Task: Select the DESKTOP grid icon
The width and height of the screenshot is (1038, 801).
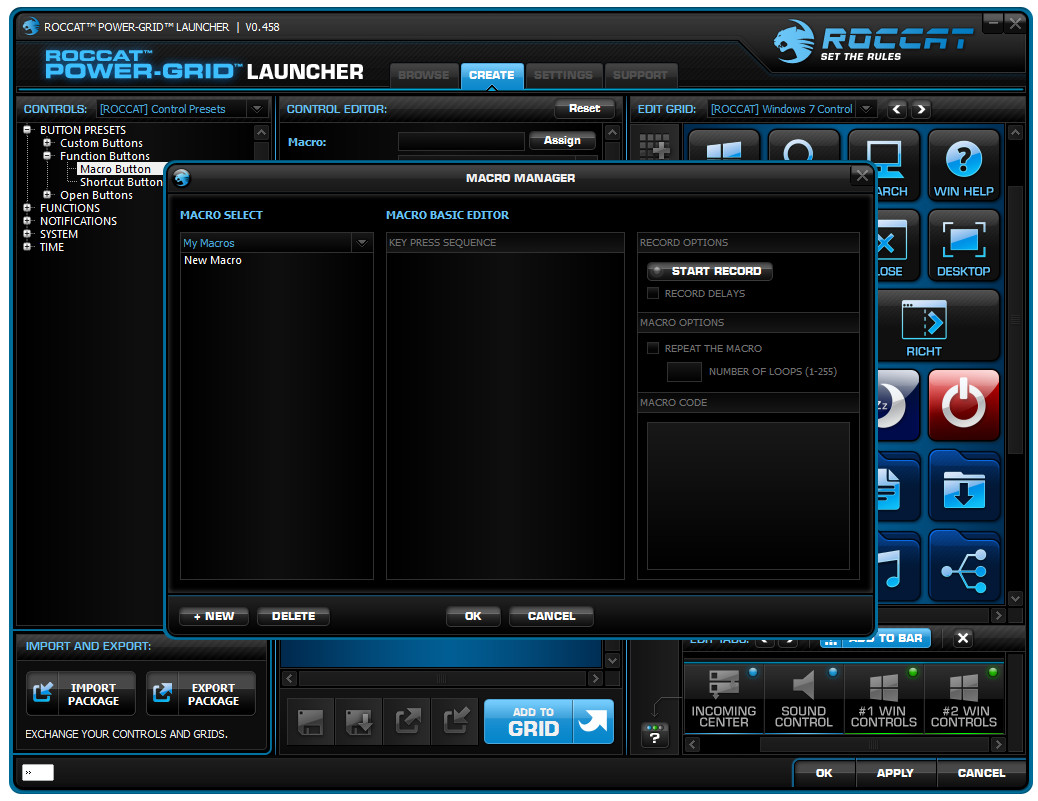Action: pyautogui.click(x=963, y=245)
